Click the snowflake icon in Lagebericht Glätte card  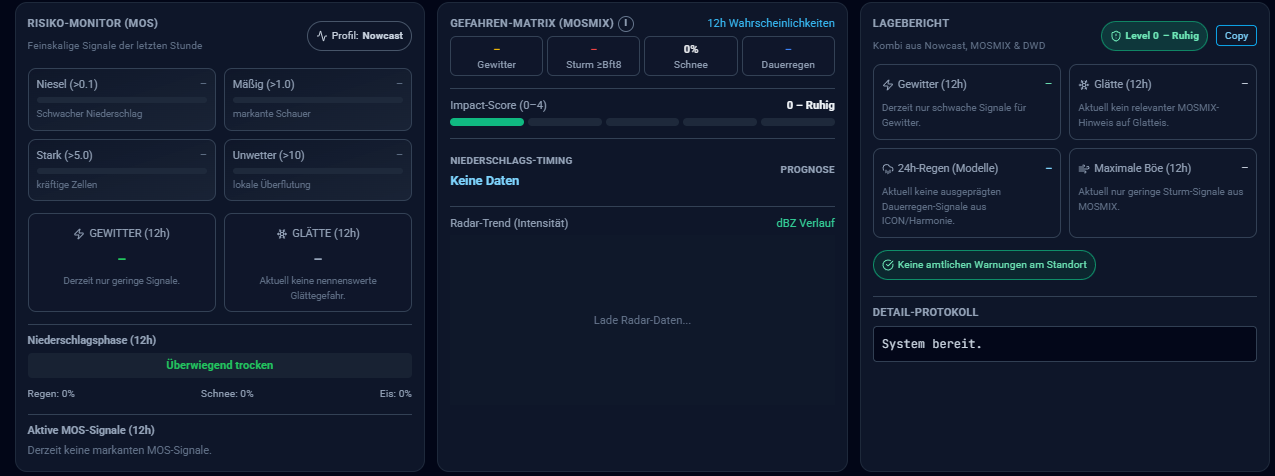1083,84
